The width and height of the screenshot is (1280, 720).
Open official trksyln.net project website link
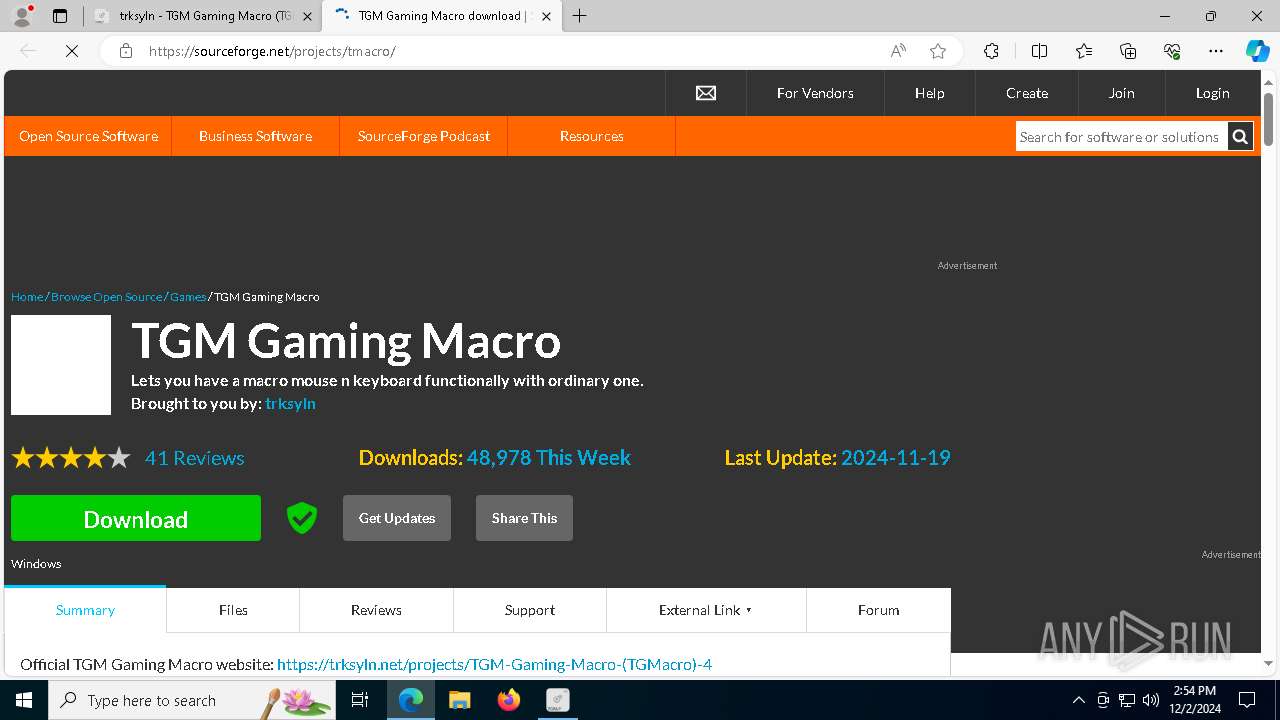494,664
